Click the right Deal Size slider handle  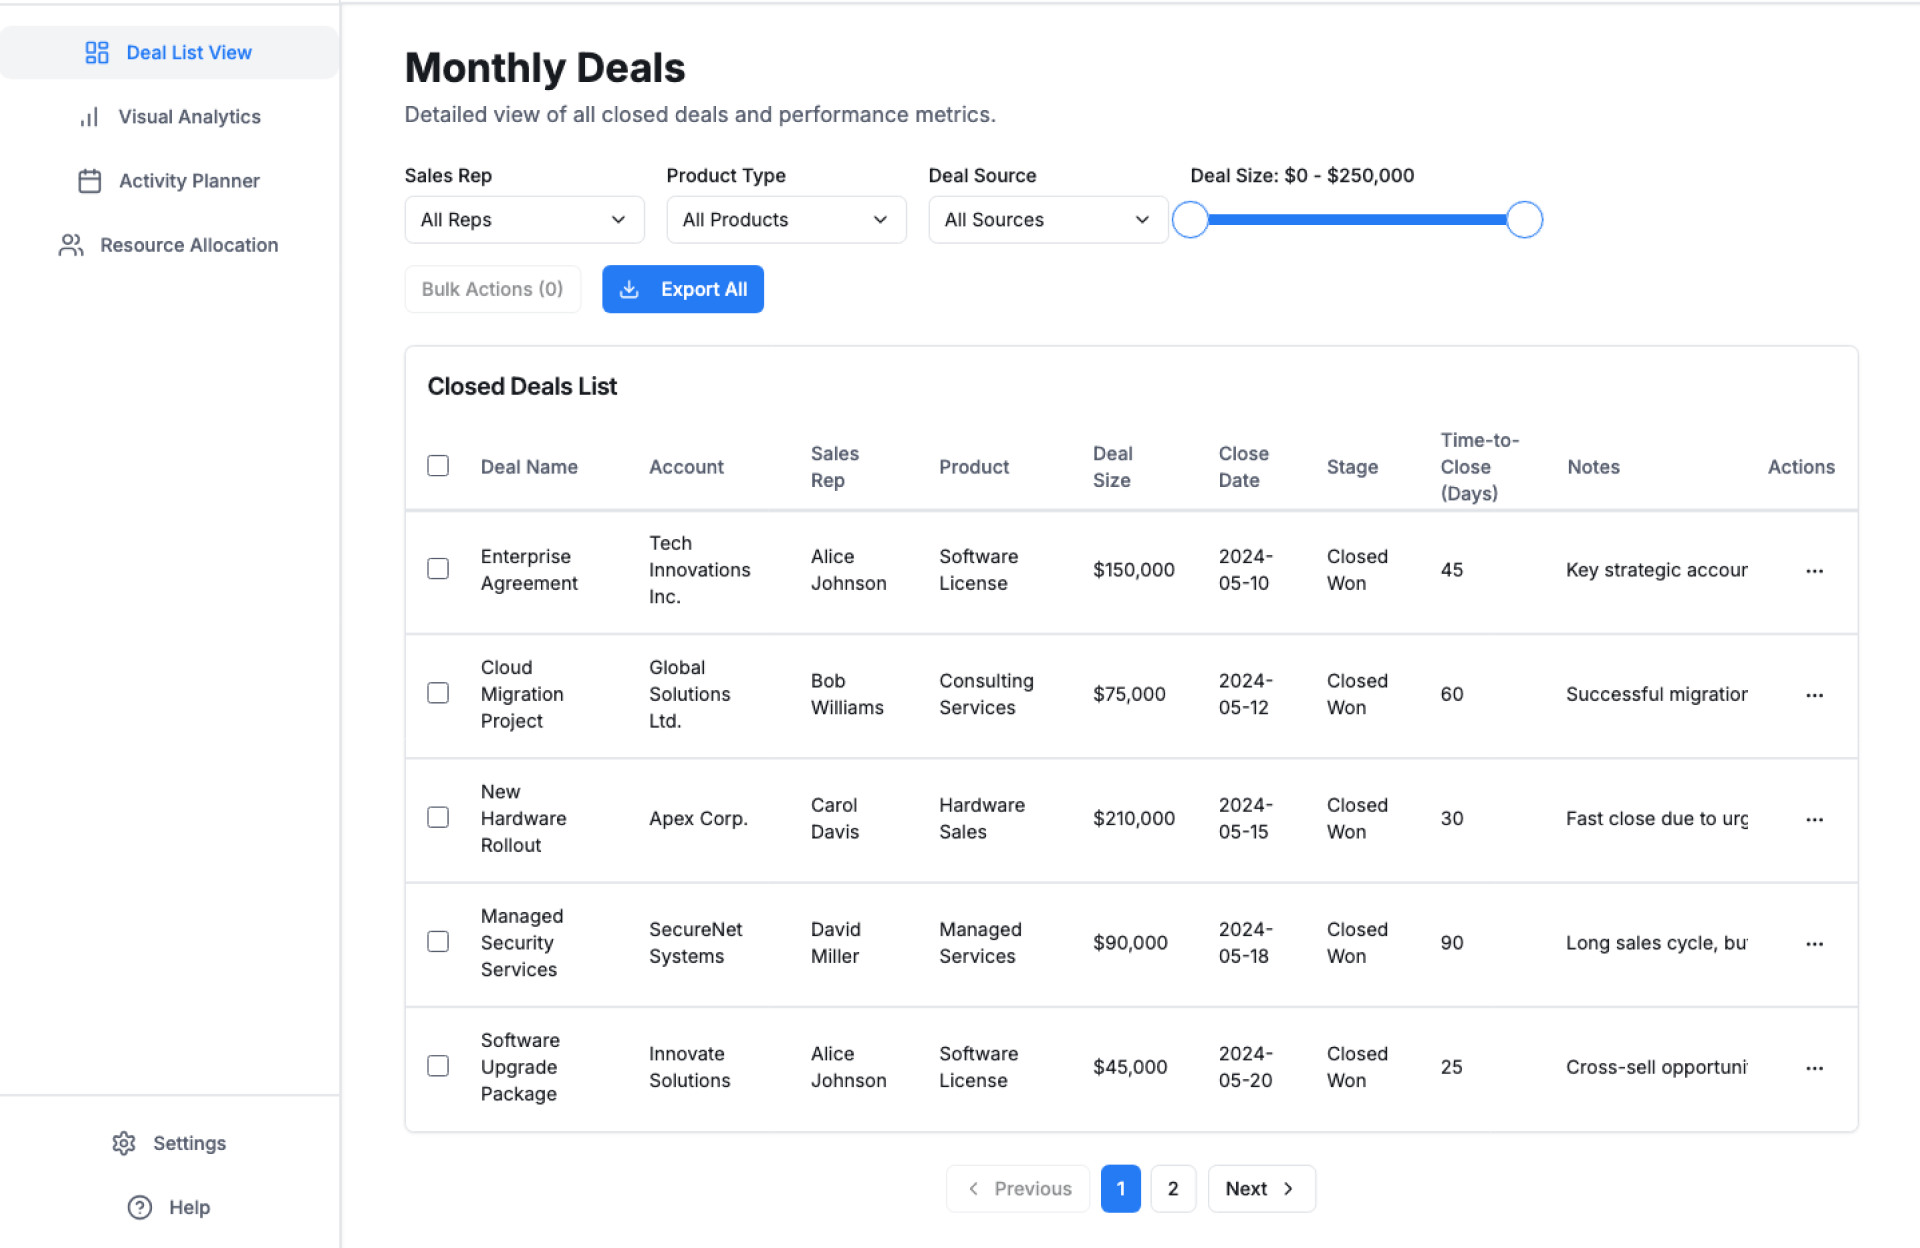click(x=1524, y=220)
